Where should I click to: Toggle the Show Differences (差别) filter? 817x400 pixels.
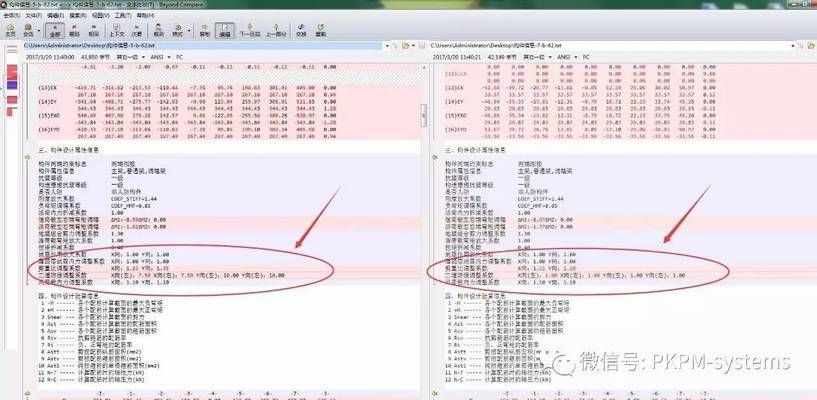click(x=75, y=30)
